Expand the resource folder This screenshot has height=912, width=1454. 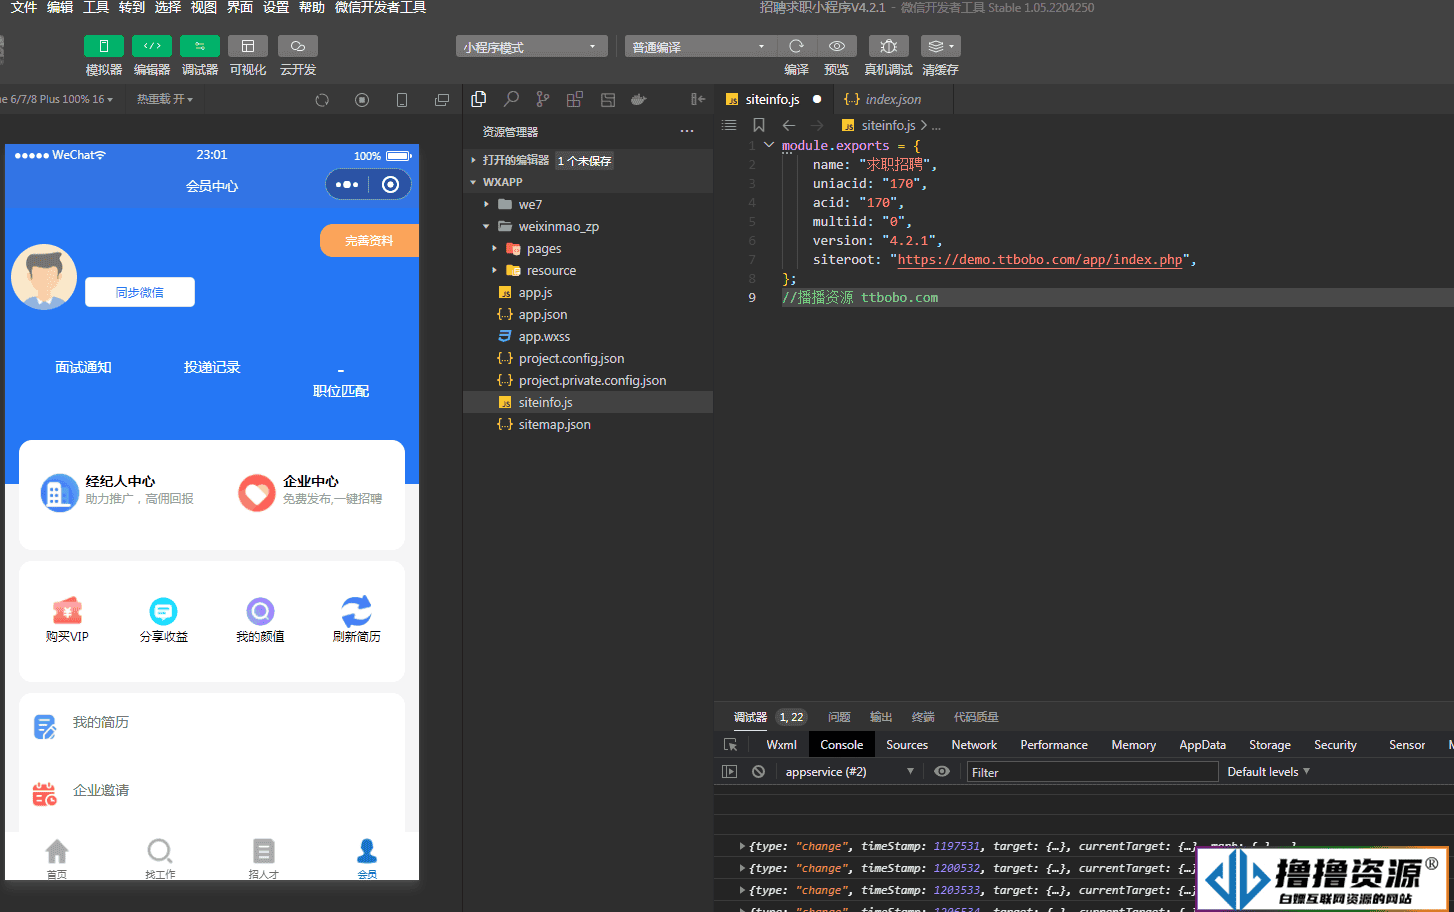pos(588,270)
